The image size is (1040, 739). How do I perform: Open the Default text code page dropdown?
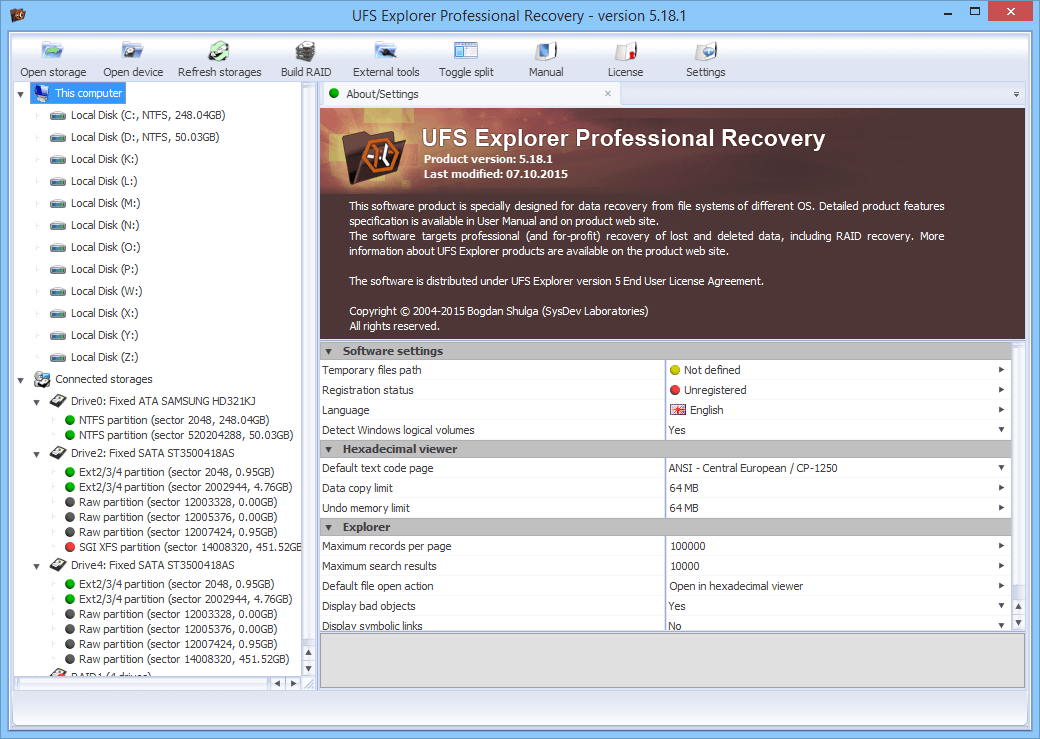point(1002,468)
